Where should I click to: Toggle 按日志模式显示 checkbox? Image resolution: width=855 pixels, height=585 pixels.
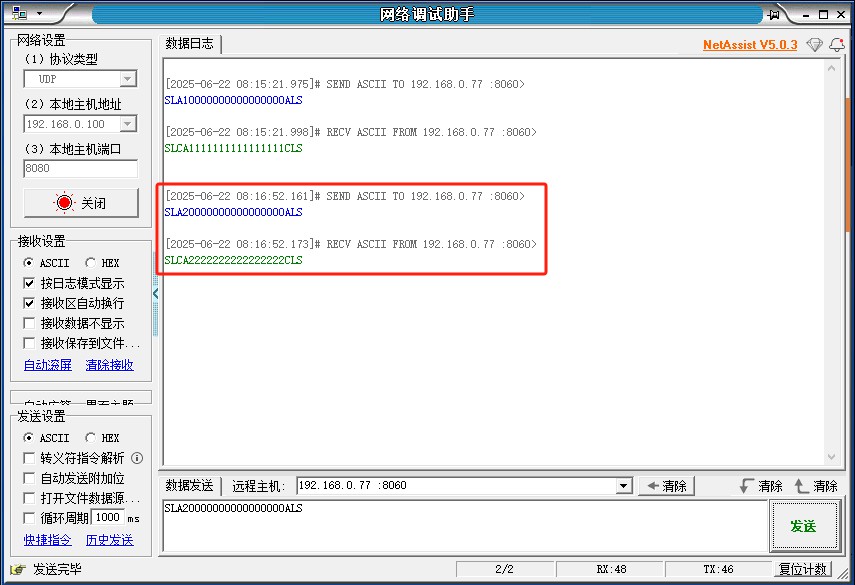click(29, 284)
